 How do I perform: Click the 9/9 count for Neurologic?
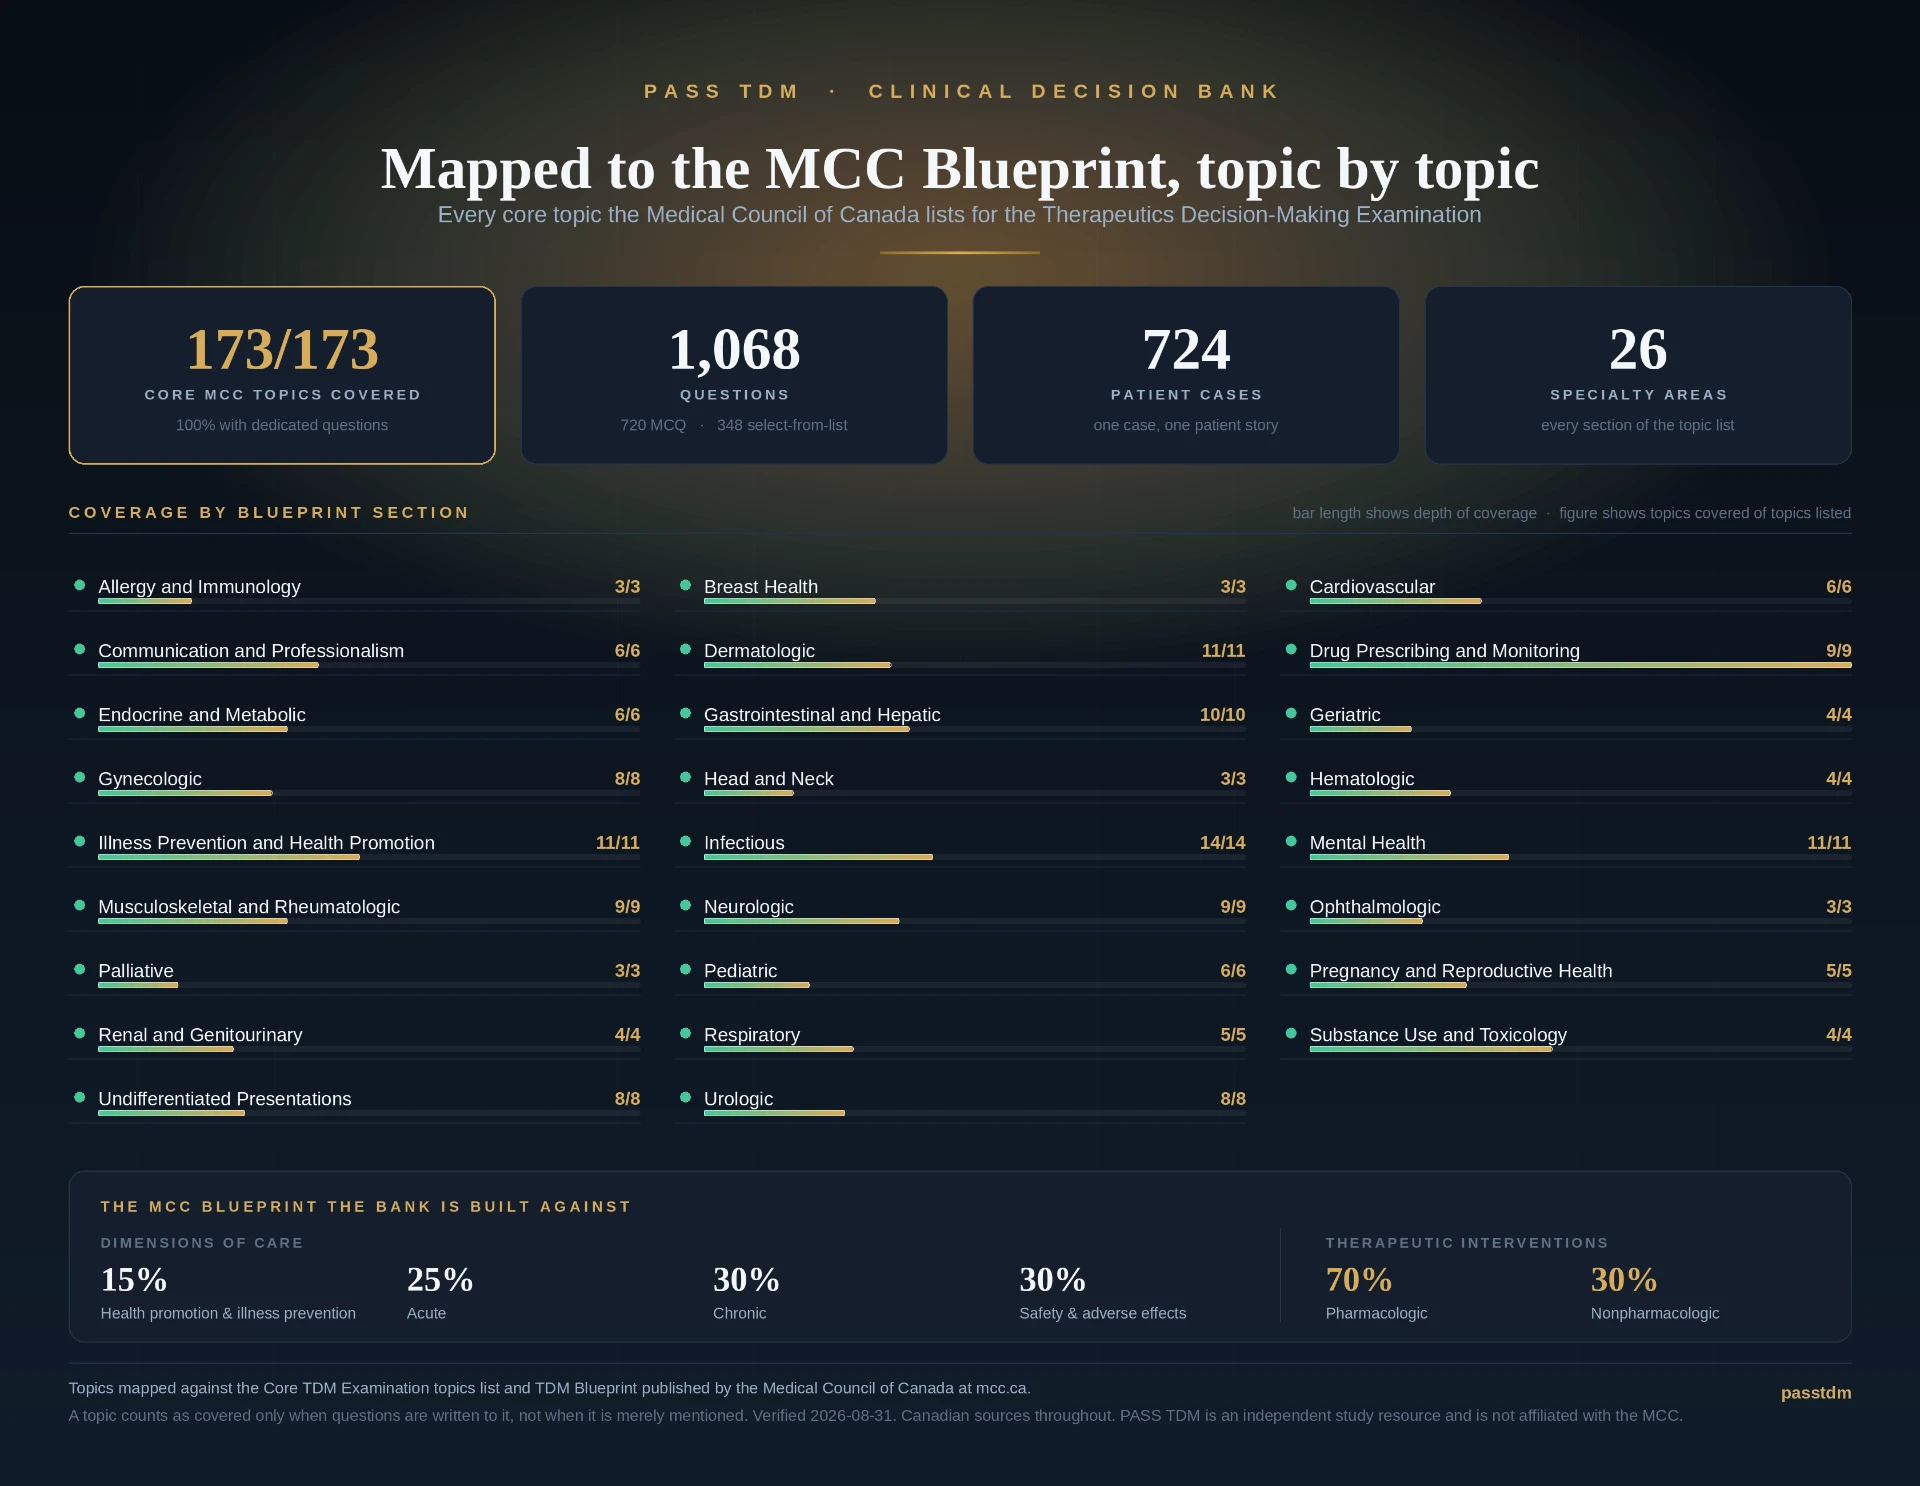[1233, 907]
